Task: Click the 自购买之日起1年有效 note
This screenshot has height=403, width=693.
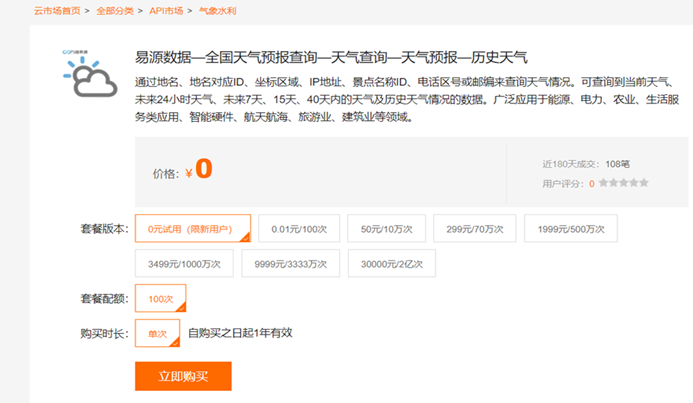Action: pos(240,333)
